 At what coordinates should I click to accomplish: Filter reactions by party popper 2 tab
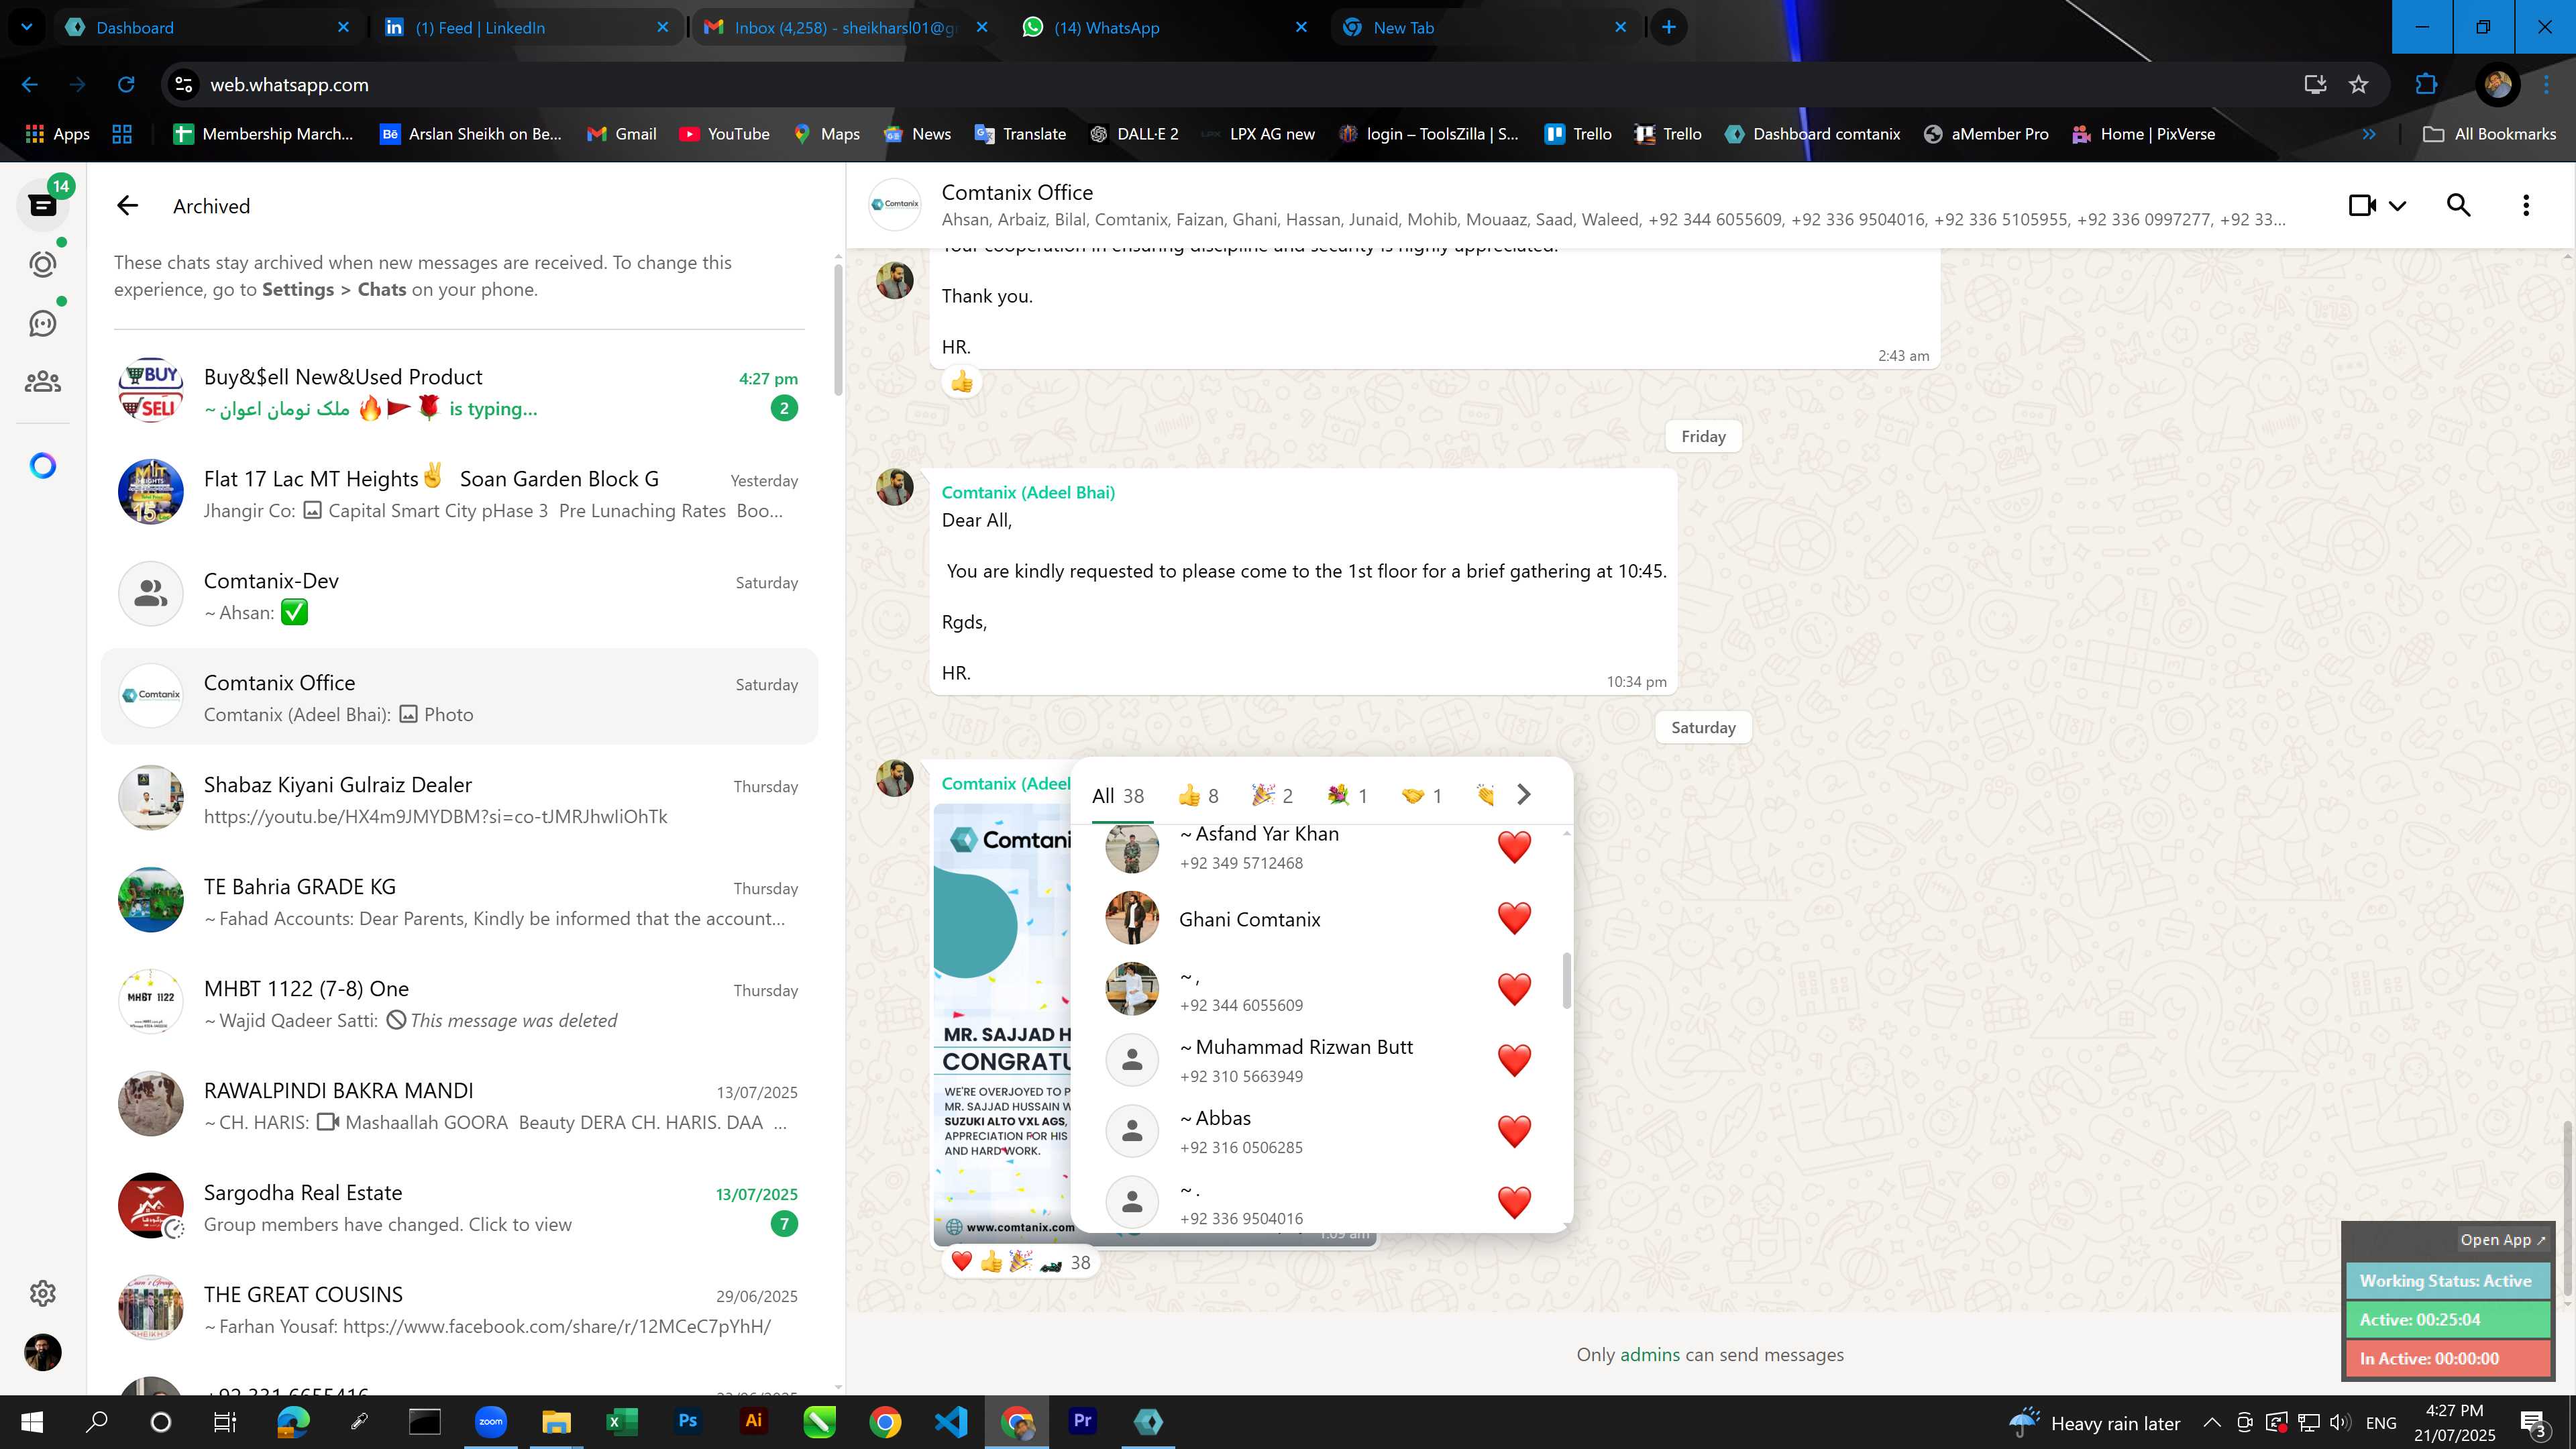(x=1272, y=796)
